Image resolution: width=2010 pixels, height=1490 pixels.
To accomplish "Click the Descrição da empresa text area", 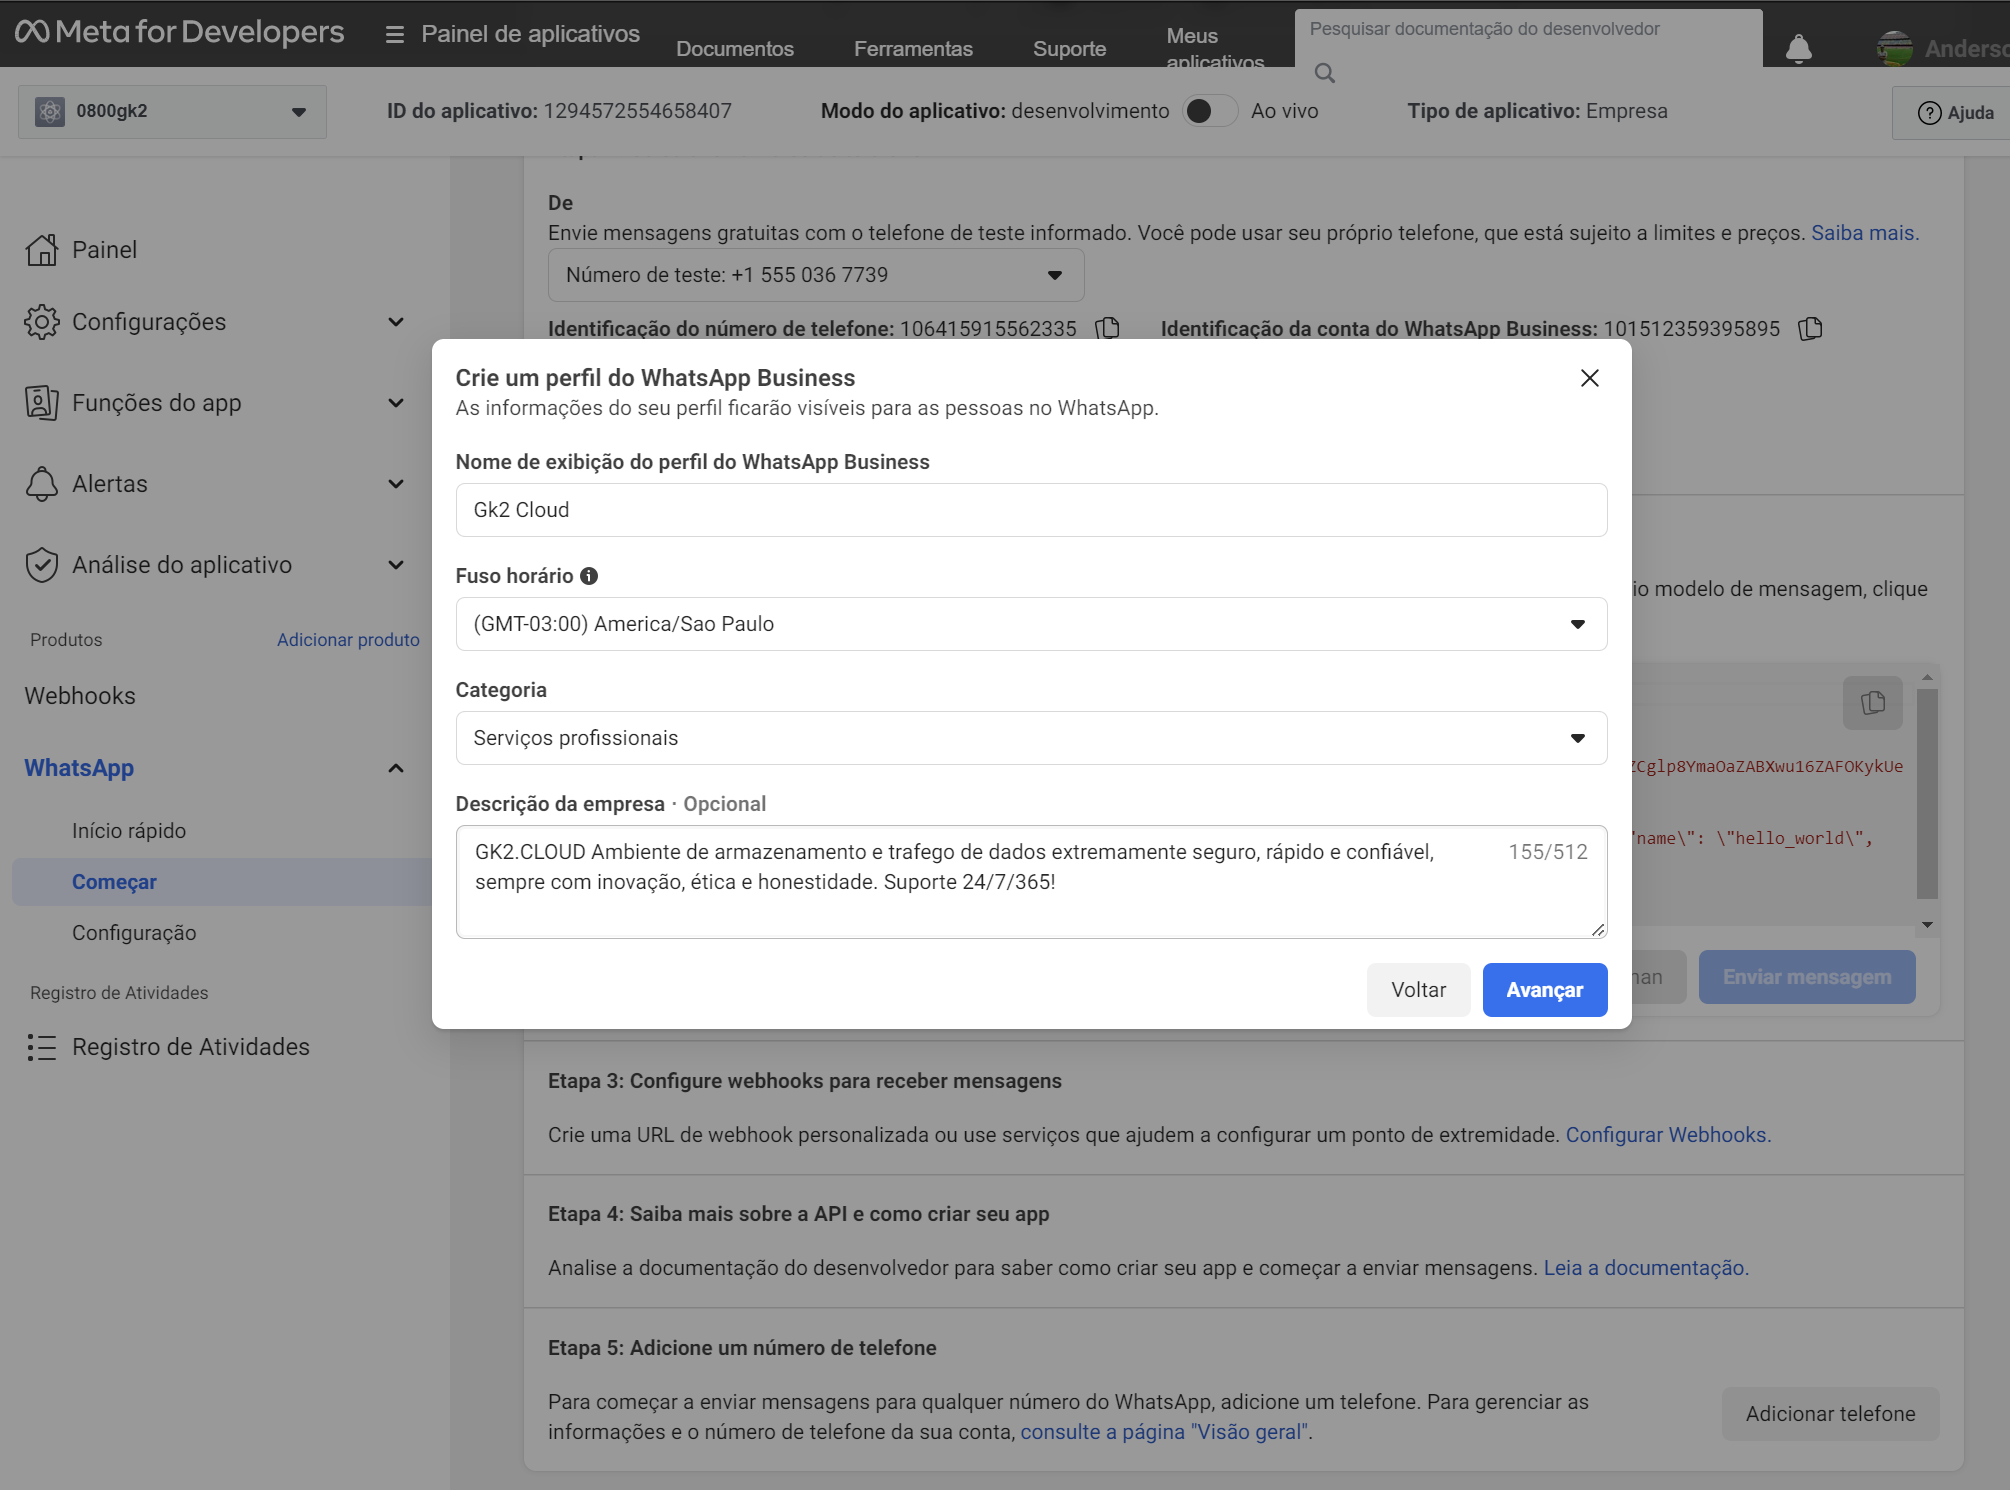I will click(1031, 882).
